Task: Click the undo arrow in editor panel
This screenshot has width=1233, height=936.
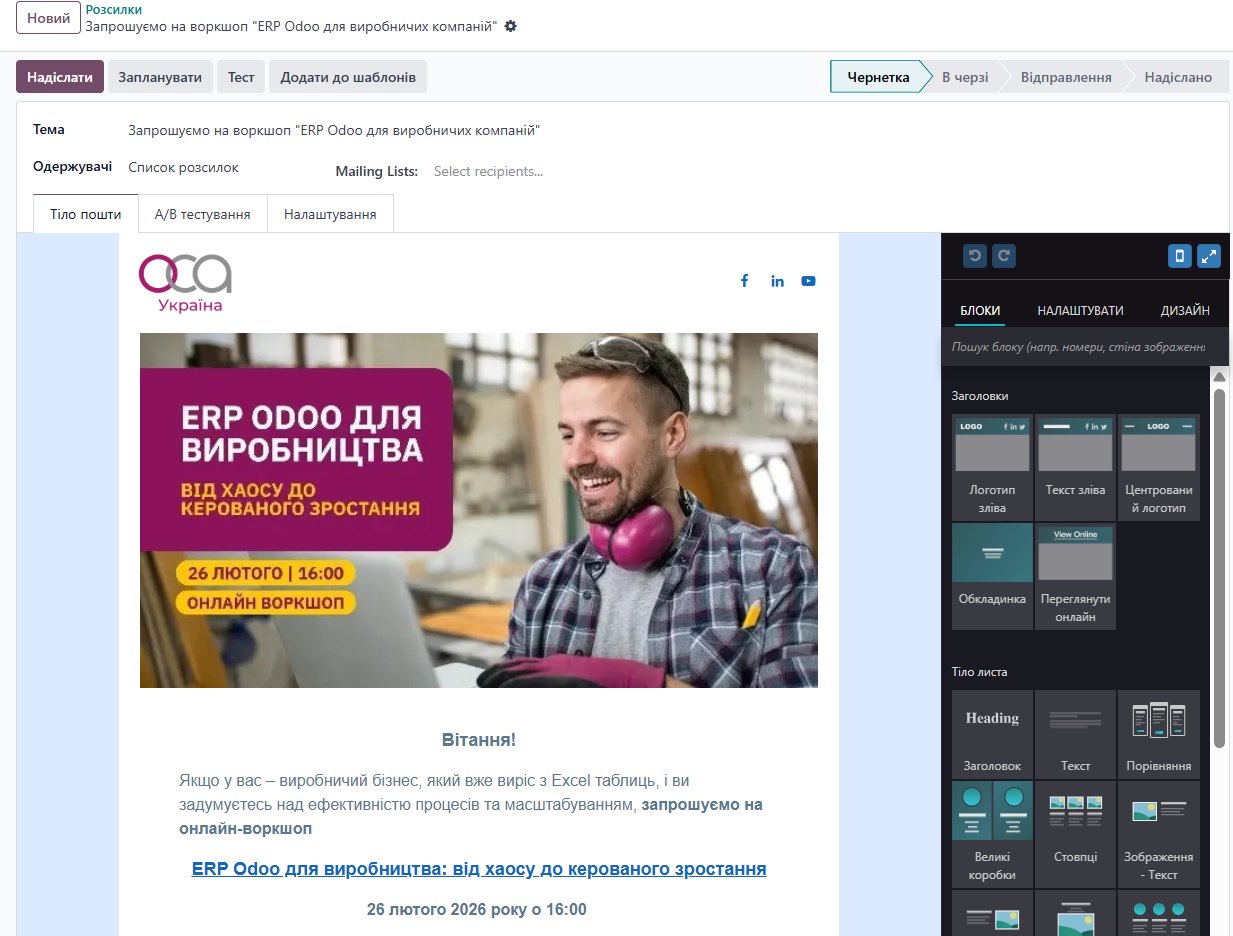Action: pos(975,256)
